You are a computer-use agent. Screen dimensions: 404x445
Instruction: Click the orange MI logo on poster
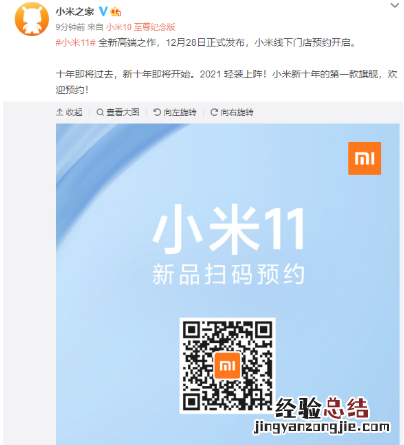(364, 158)
